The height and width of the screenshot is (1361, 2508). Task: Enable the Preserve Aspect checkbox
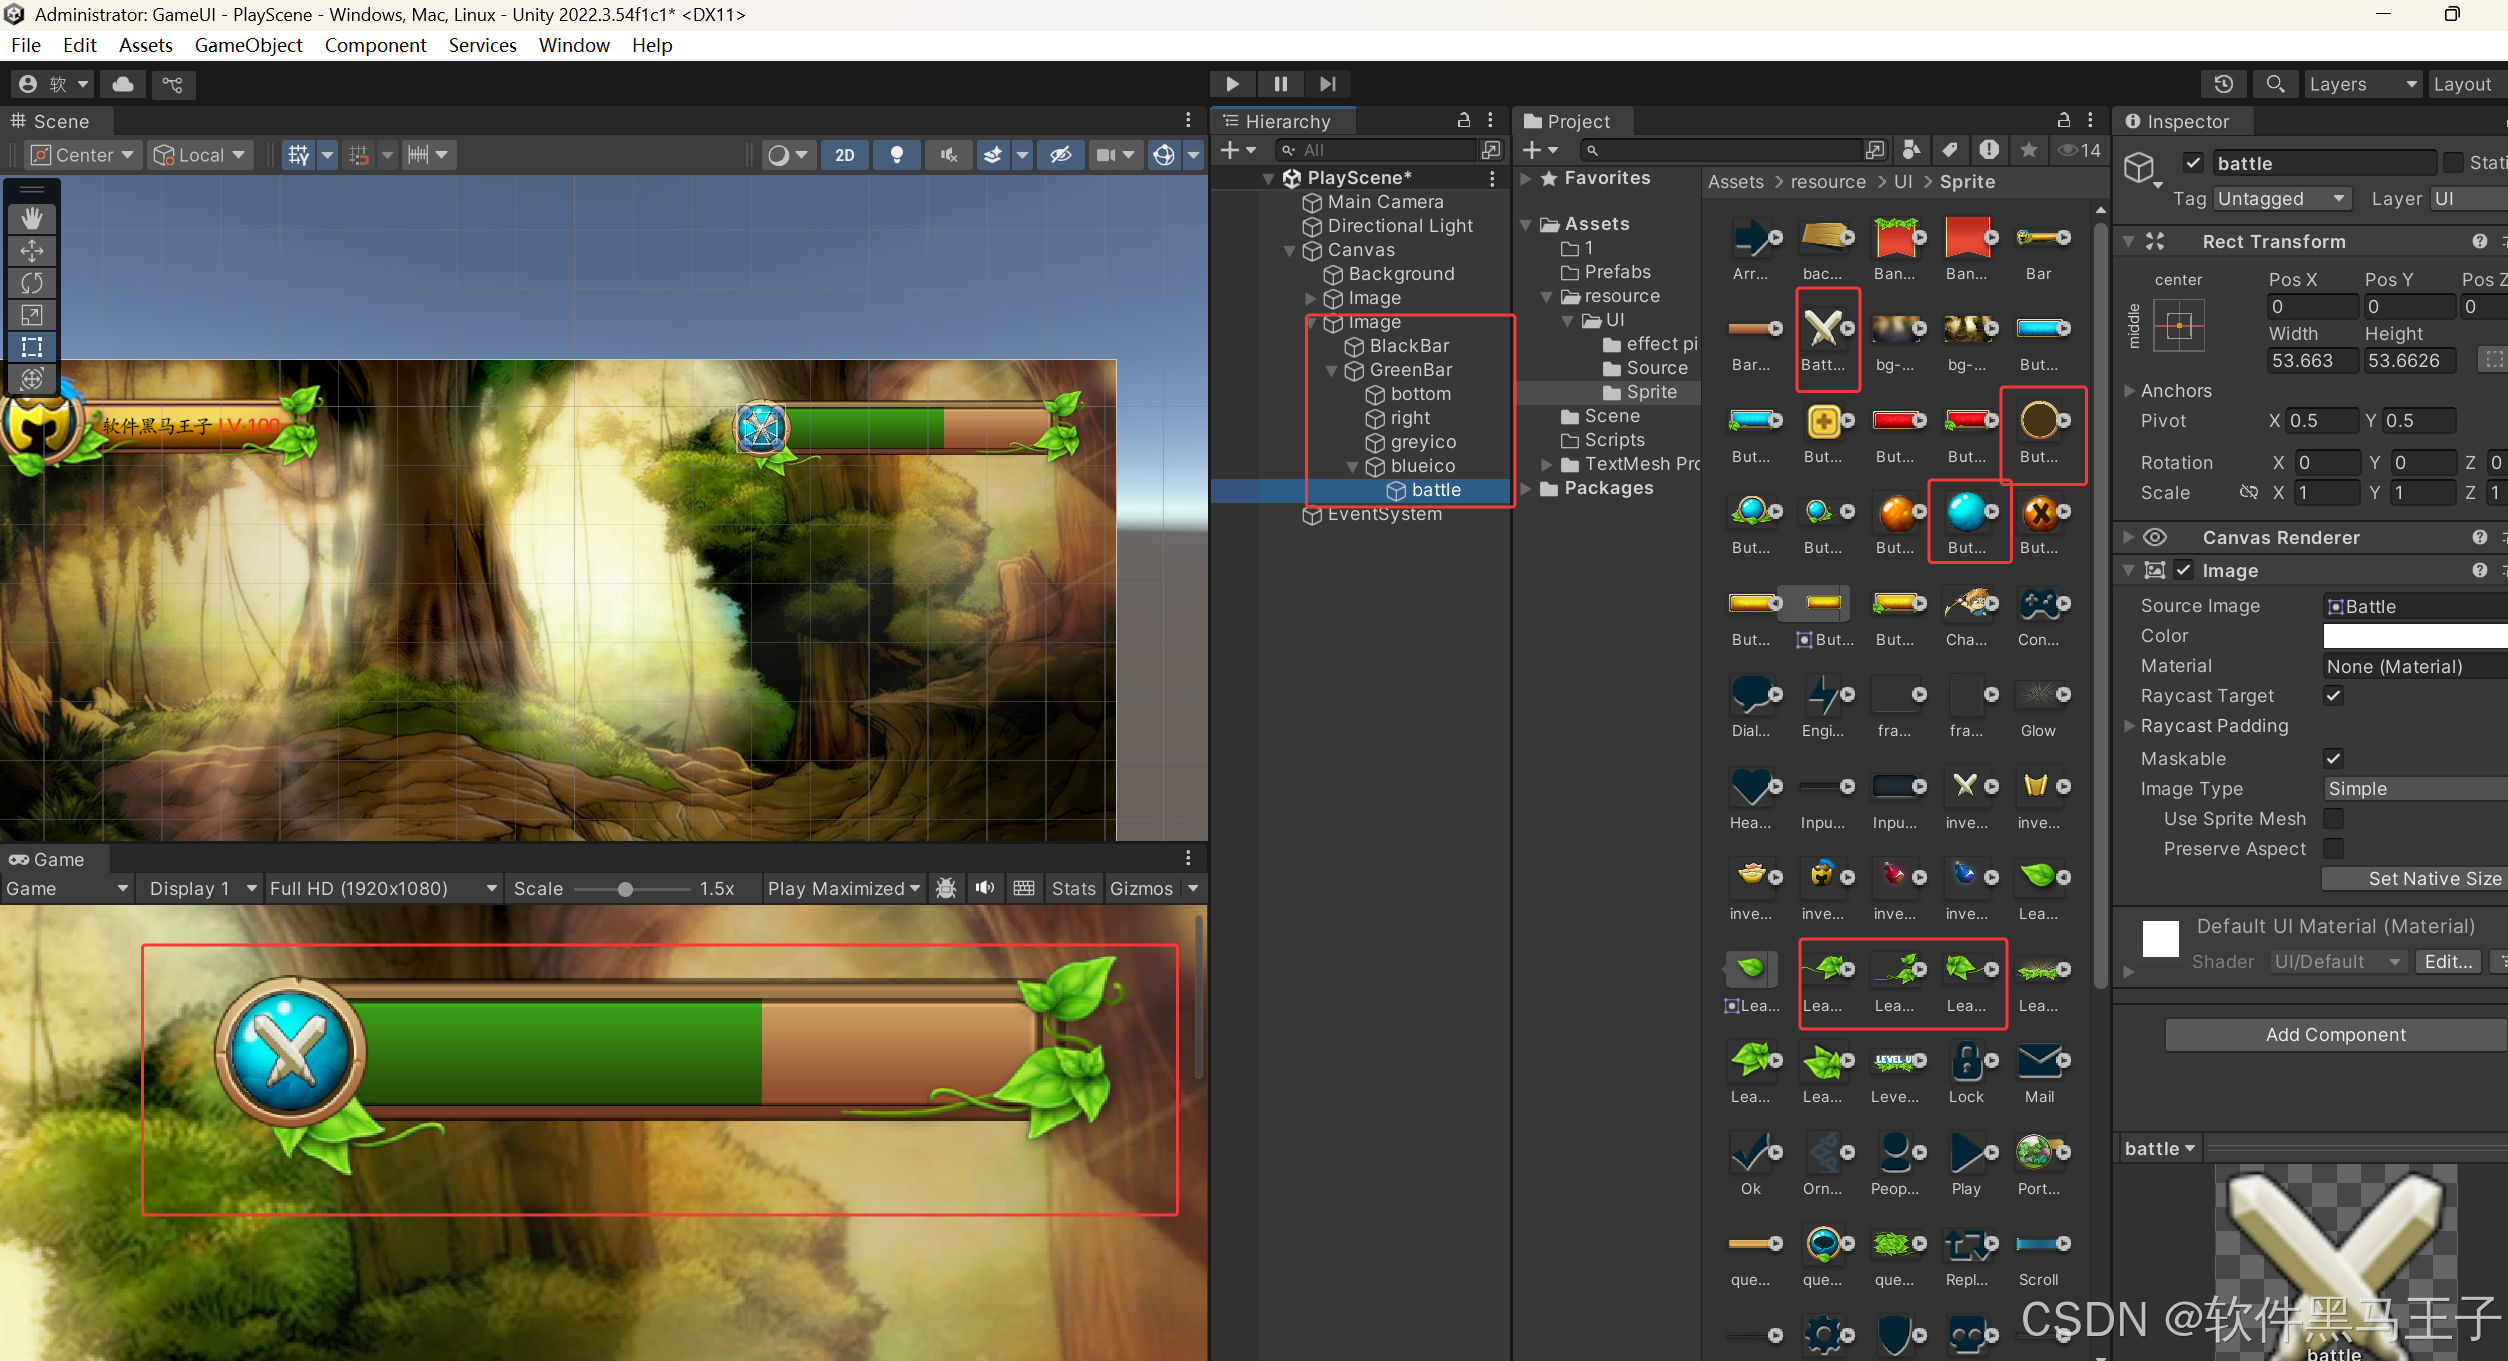(x=2333, y=849)
